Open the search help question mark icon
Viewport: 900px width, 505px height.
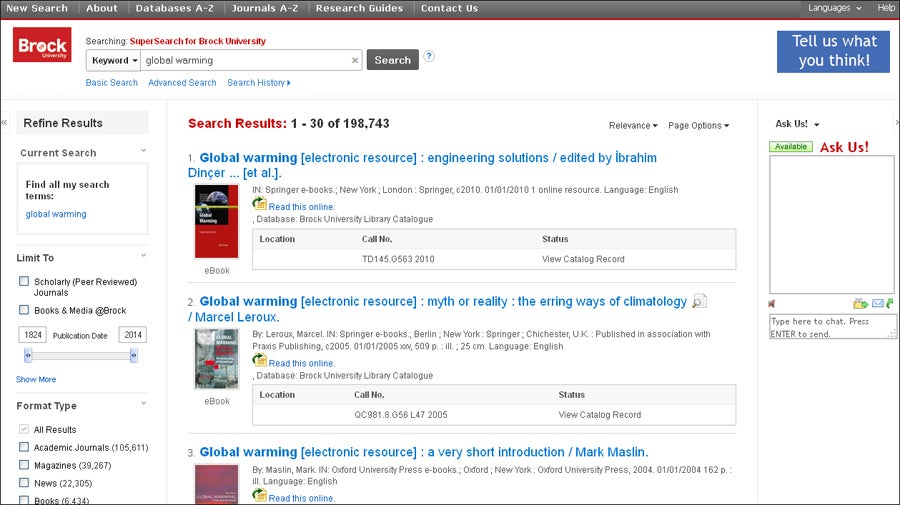coord(429,56)
